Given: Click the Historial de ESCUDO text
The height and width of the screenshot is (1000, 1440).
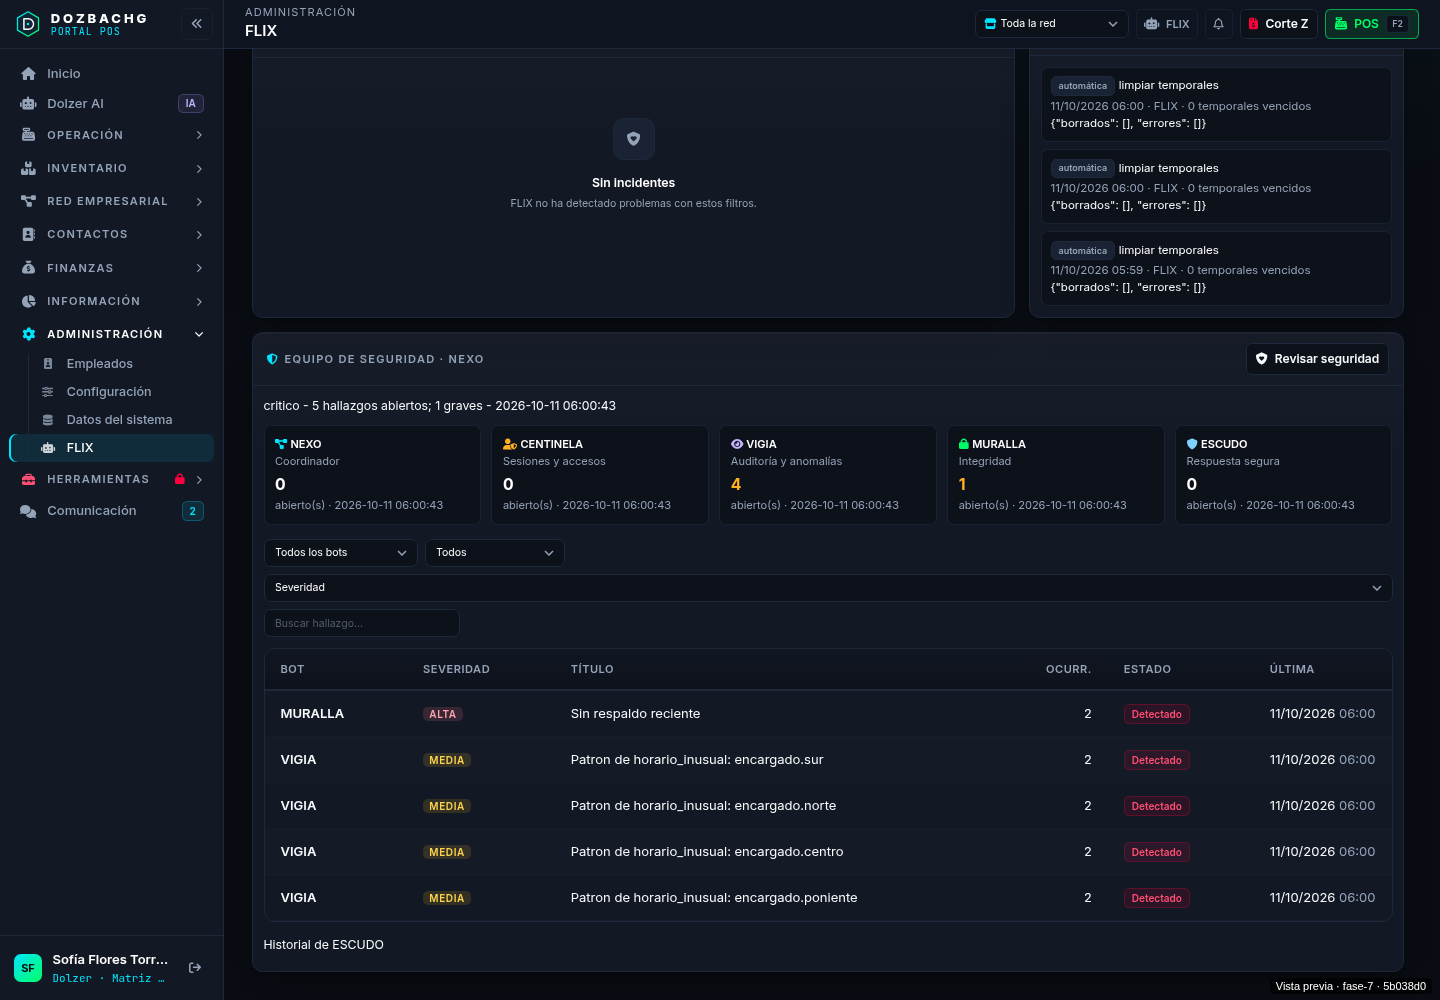Looking at the screenshot, I should click(x=323, y=945).
